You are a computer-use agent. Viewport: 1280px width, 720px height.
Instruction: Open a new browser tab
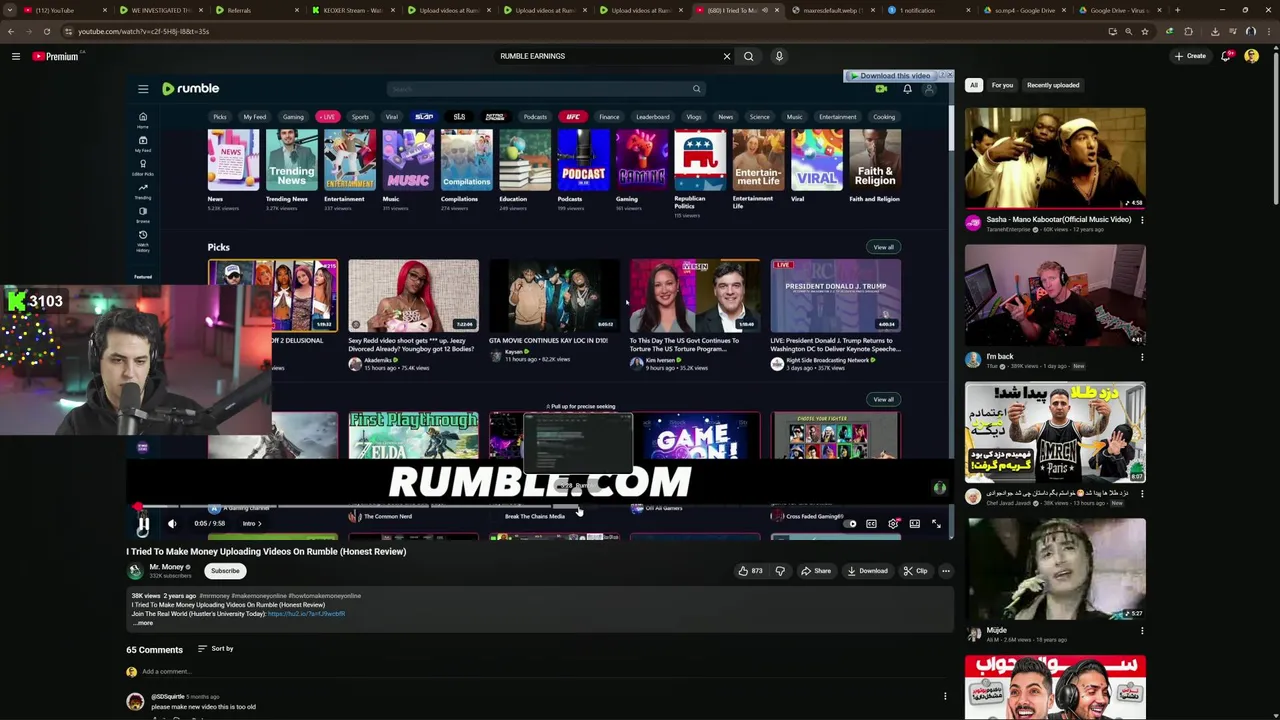pos(1177,10)
